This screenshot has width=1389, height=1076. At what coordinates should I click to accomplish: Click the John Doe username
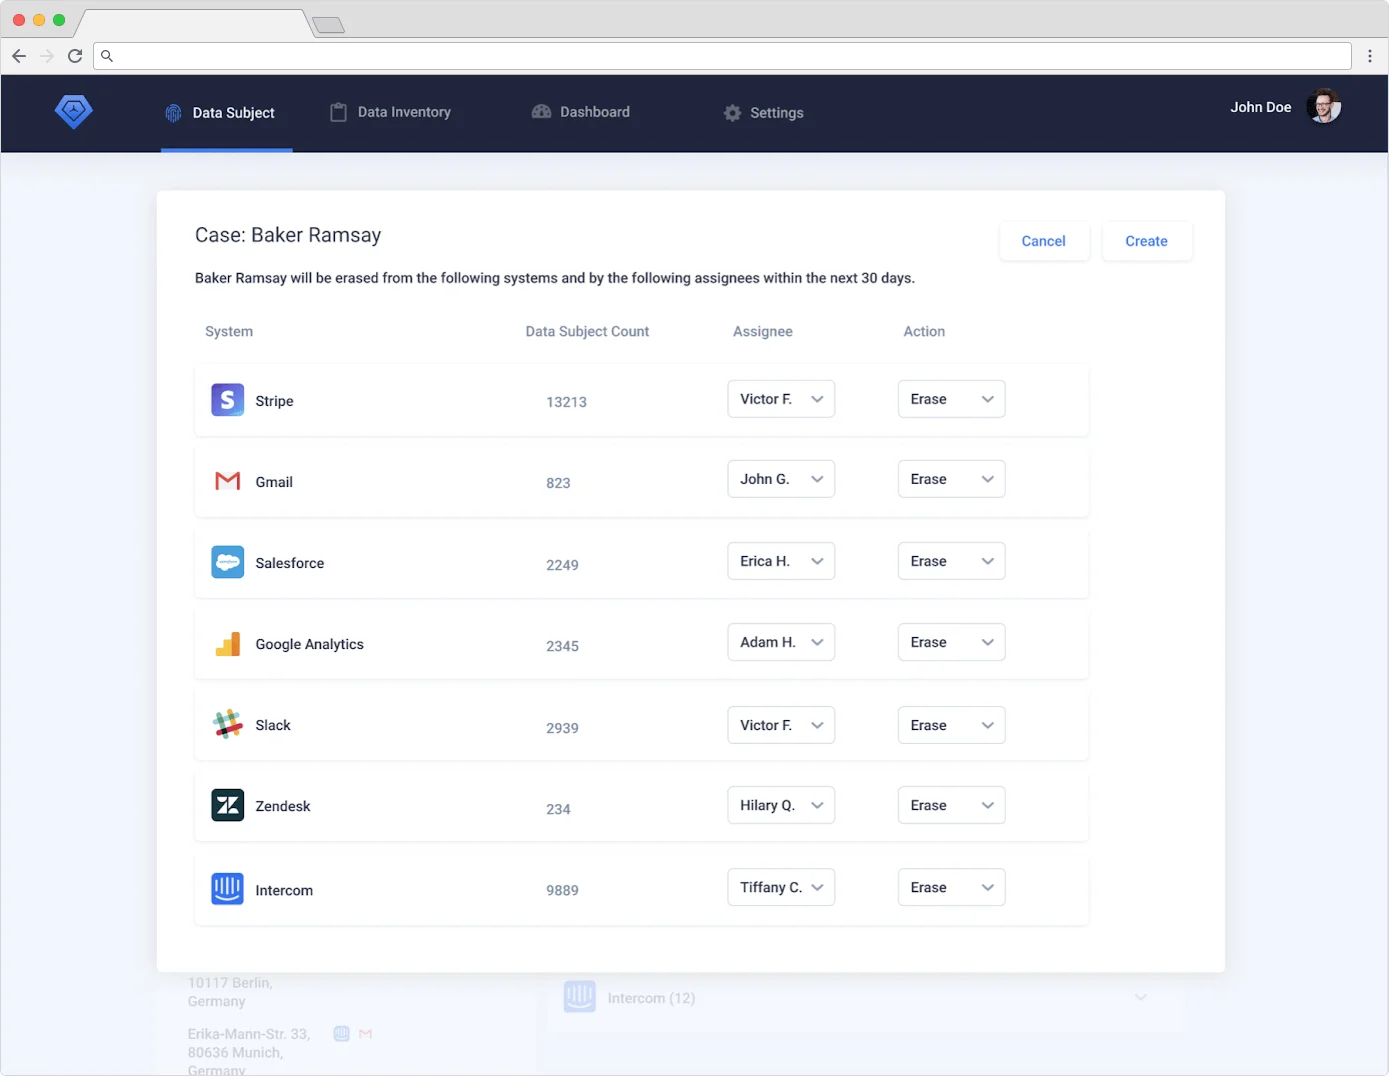pos(1260,107)
